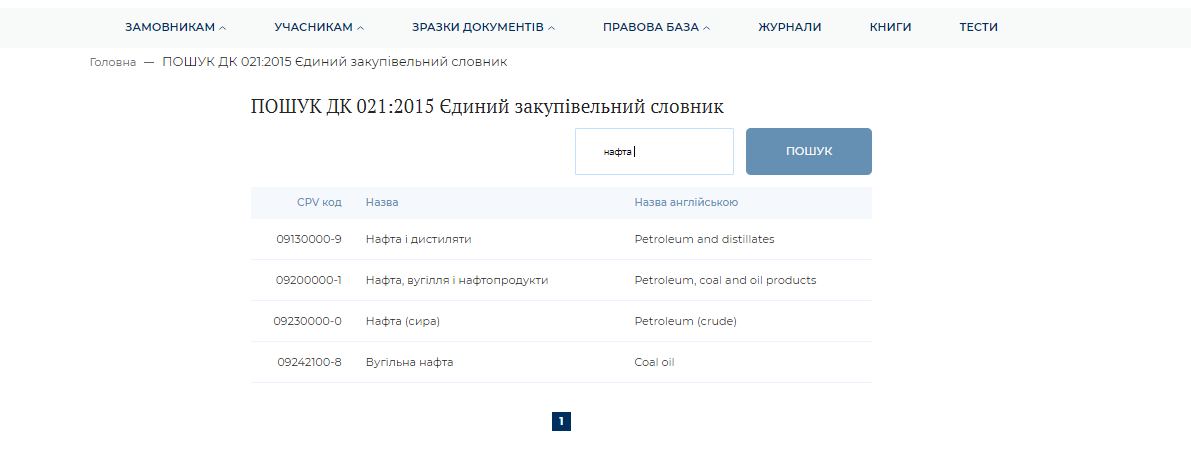
Task: Click the ПОШУК button
Action: (808, 151)
